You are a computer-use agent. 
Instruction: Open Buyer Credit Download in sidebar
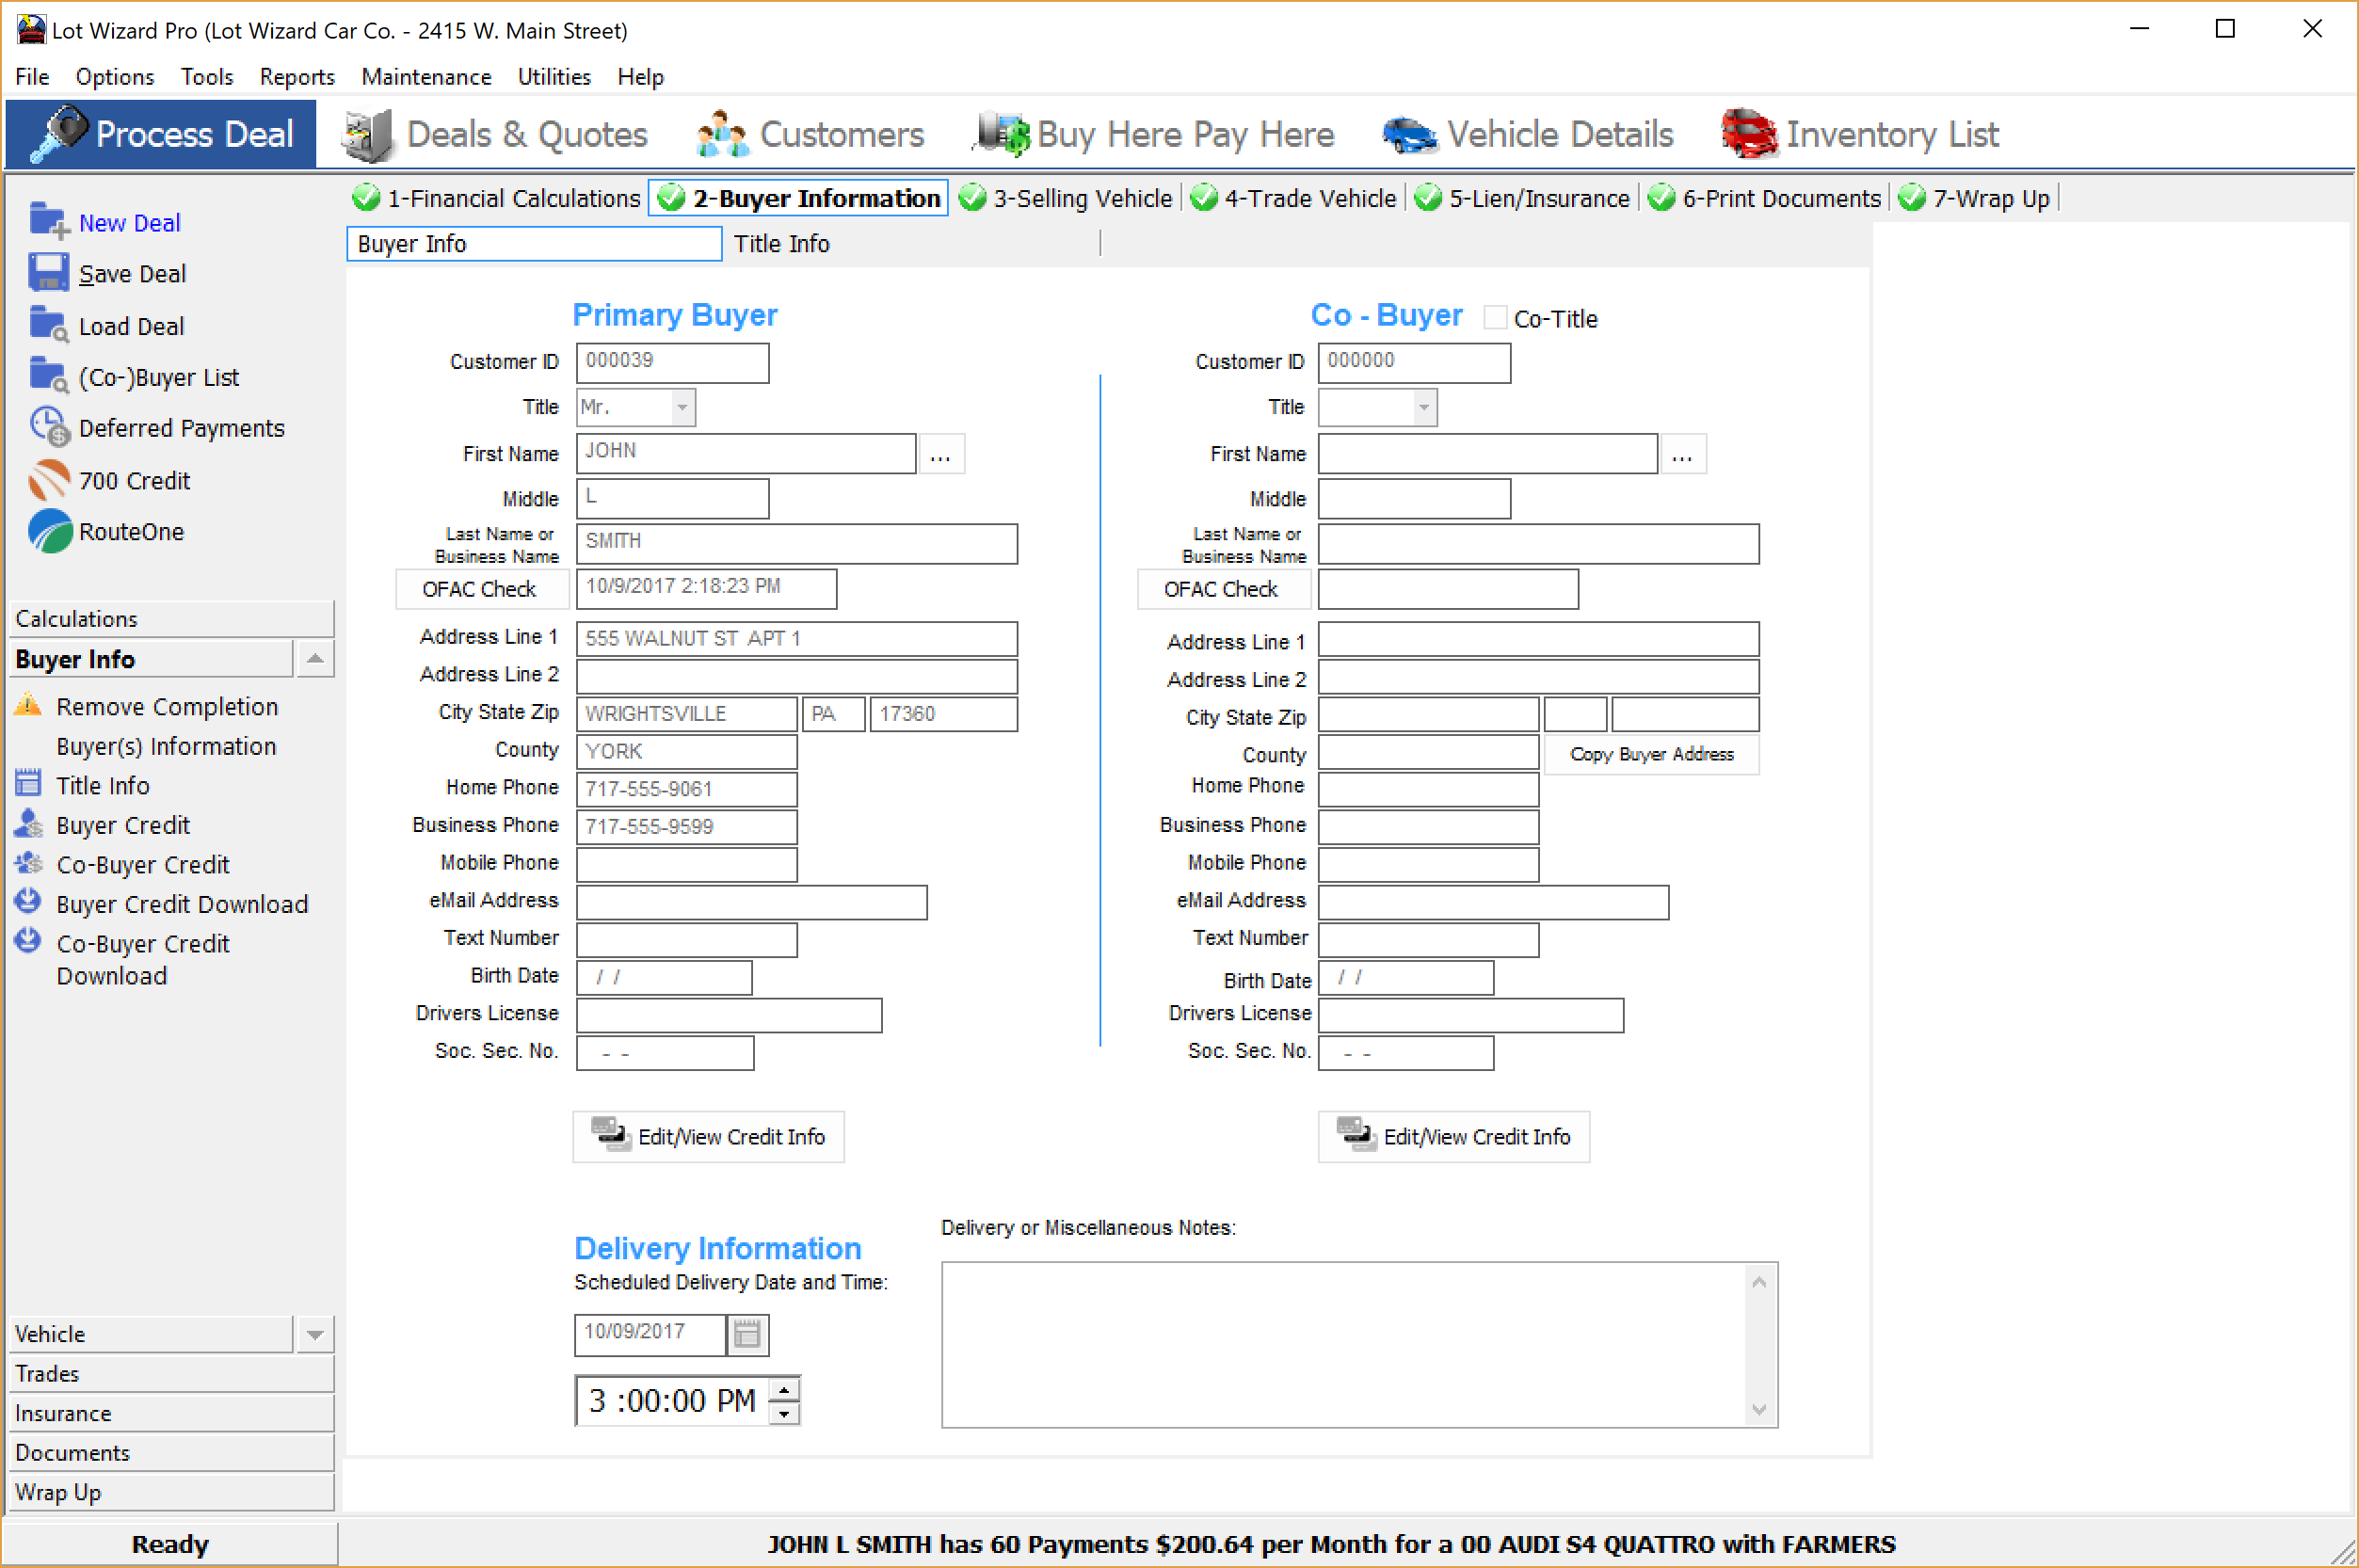(x=181, y=904)
